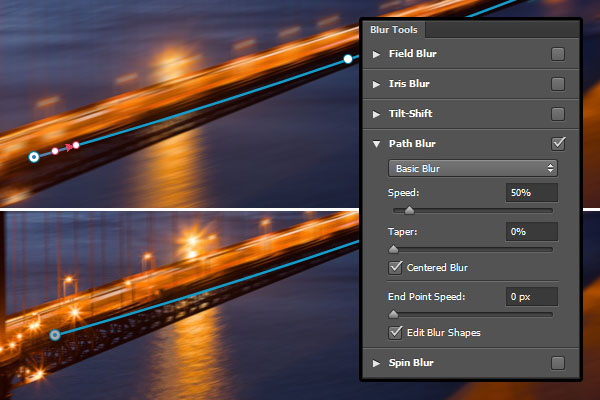
Task: Click the Path Blur label
Action: click(x=412, y=143)
